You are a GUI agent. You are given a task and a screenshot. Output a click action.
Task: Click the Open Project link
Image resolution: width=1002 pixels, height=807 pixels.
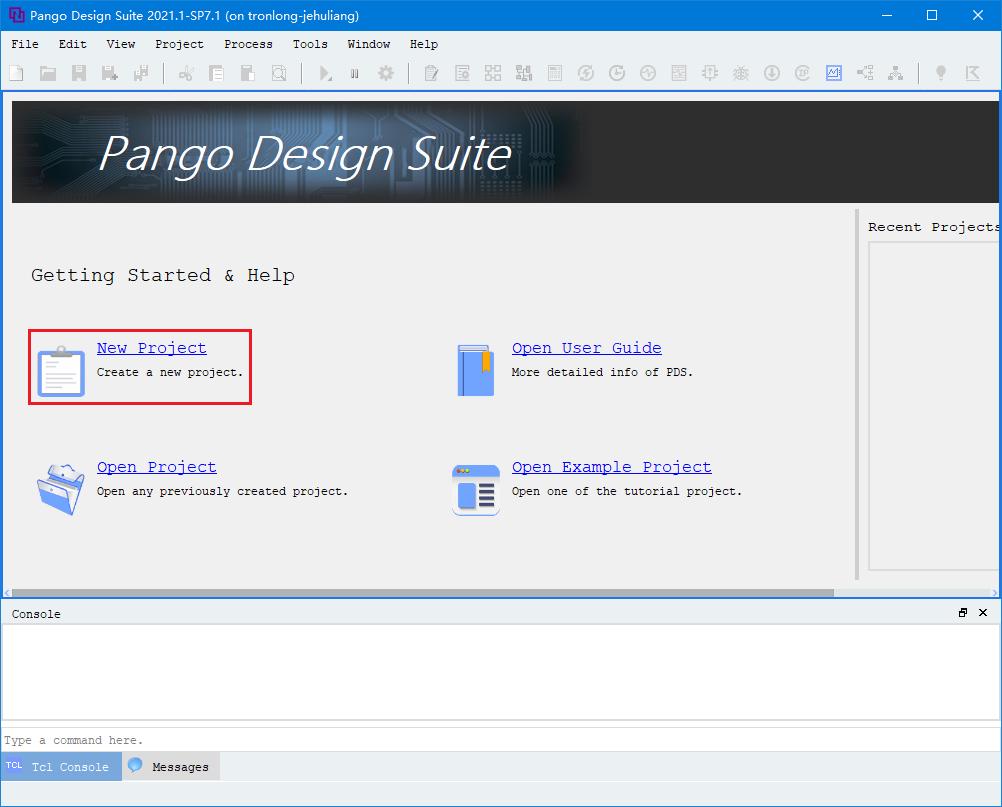click(x=157, y=467)
